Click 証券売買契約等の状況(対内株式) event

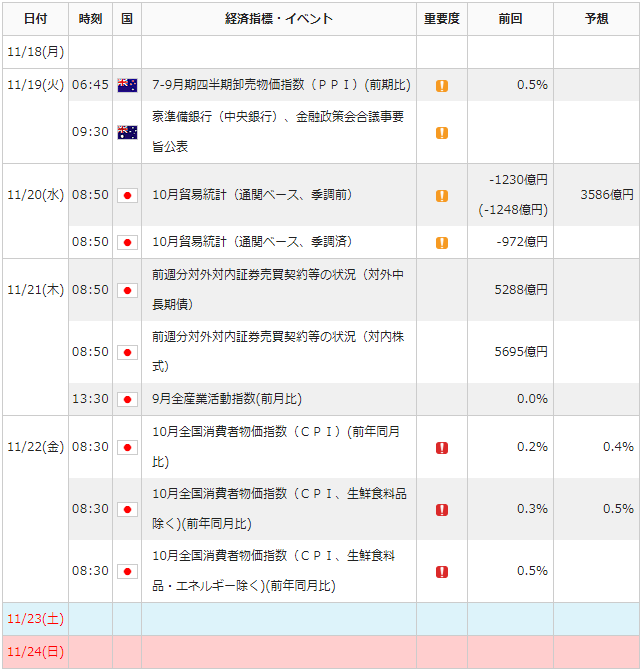[278, 352]
